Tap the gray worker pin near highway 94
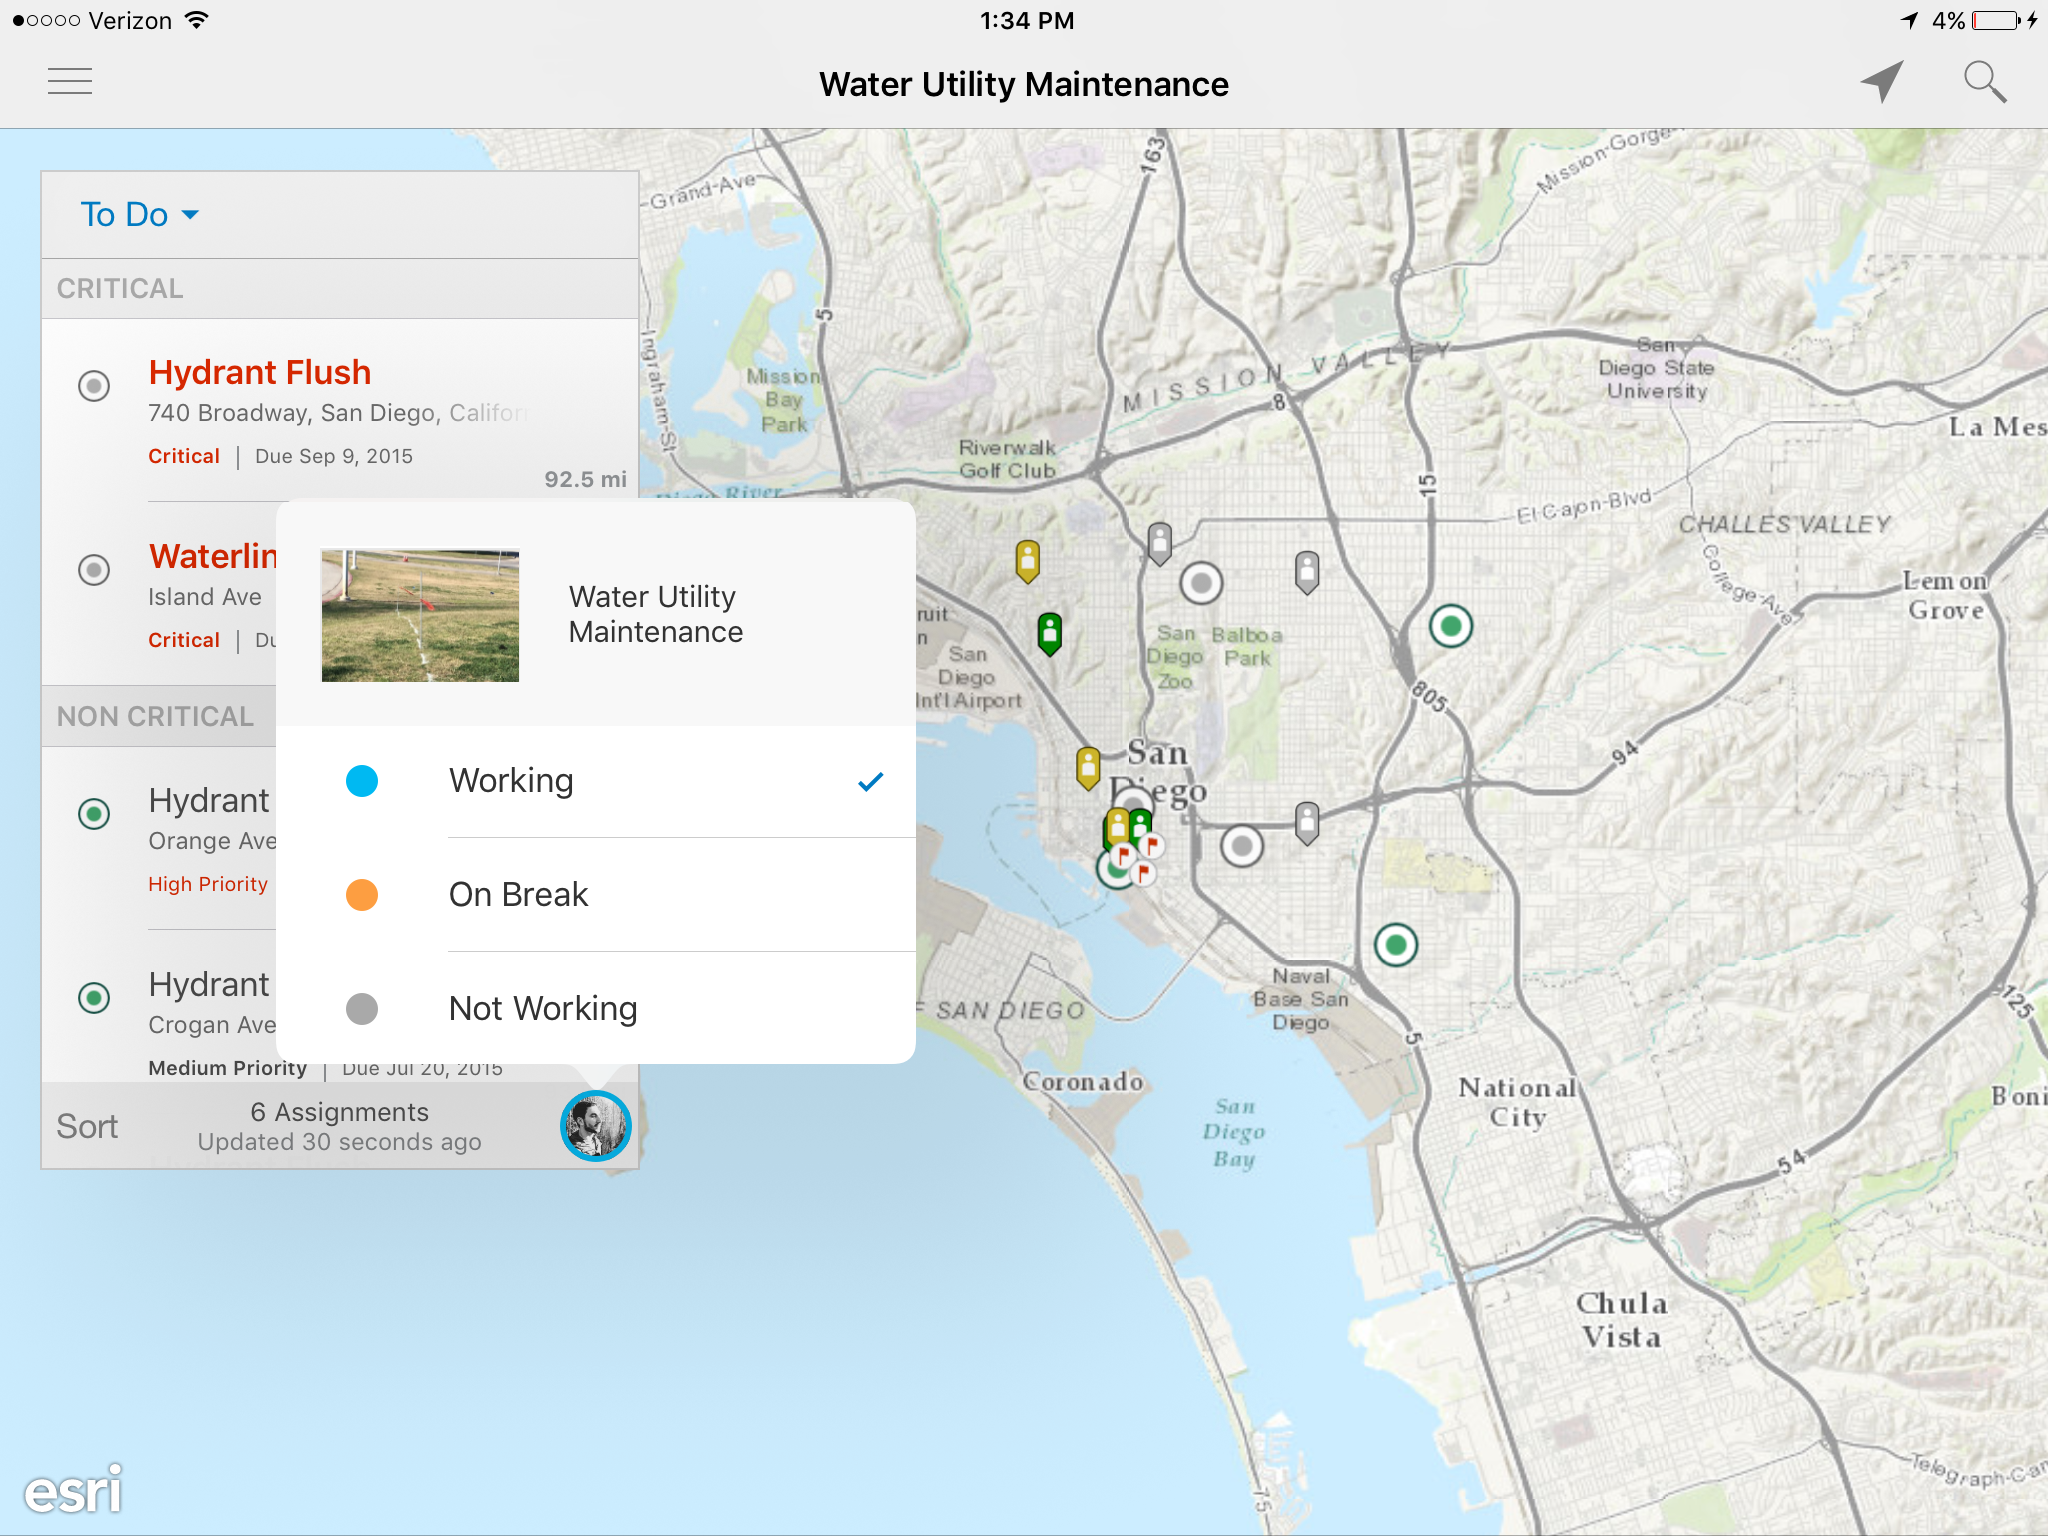 coord(1307,823)
